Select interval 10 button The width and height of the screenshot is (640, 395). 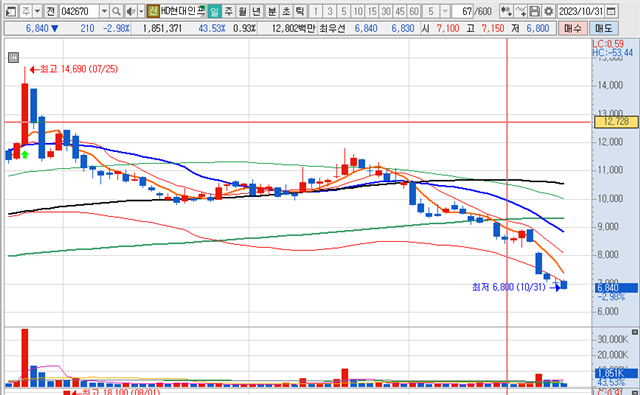point(358,11)
